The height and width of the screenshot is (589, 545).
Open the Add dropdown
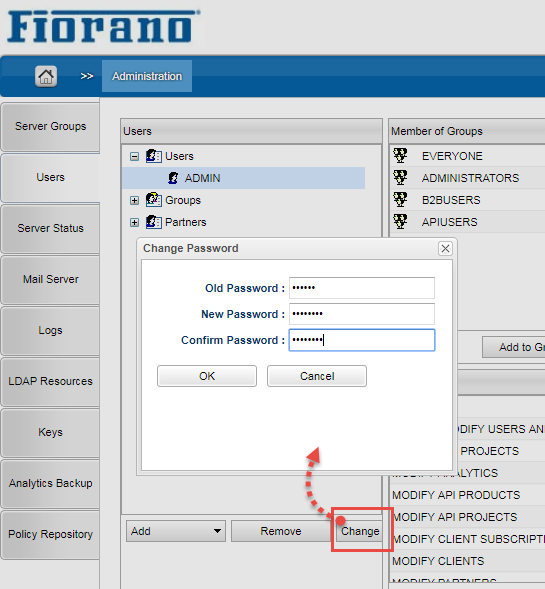pyautogui.click(x=176, y=531)
